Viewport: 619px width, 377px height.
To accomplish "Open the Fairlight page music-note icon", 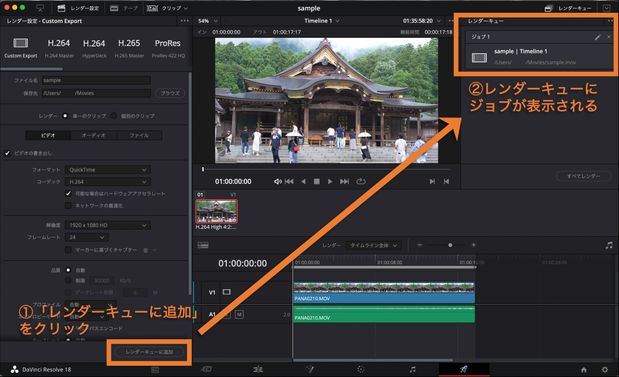I will tap(413, 369).
